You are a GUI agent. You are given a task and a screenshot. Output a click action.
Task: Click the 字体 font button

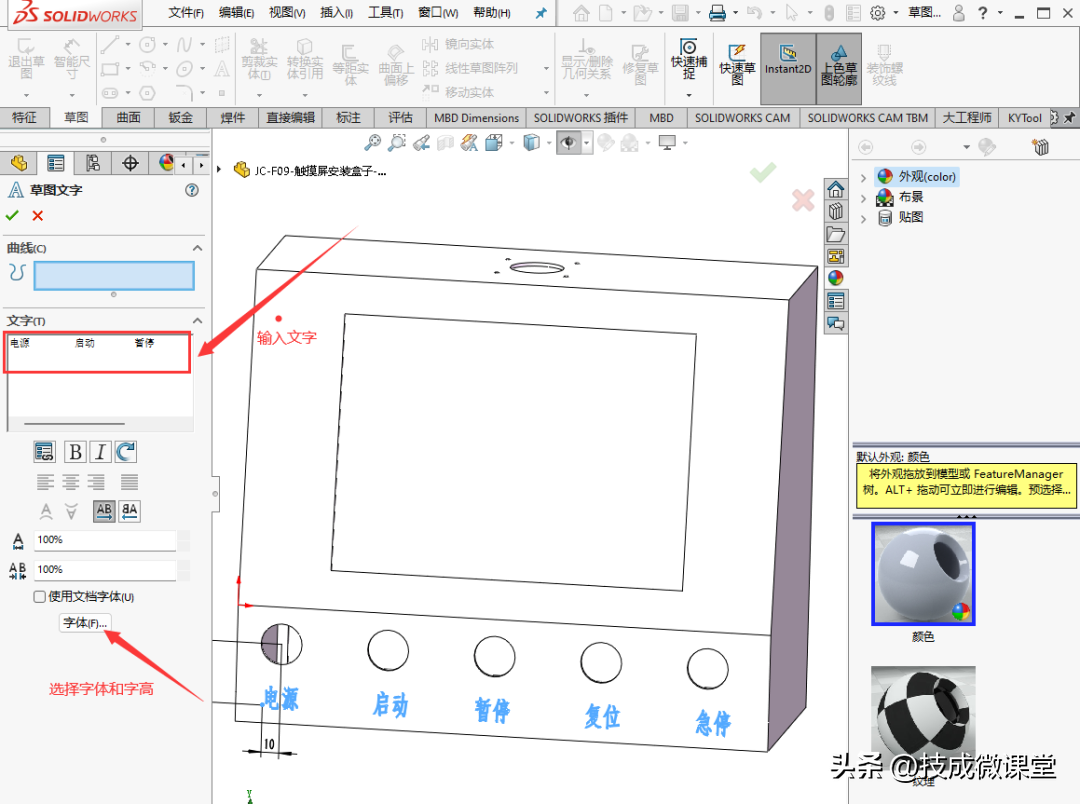(x=85, y=623)
